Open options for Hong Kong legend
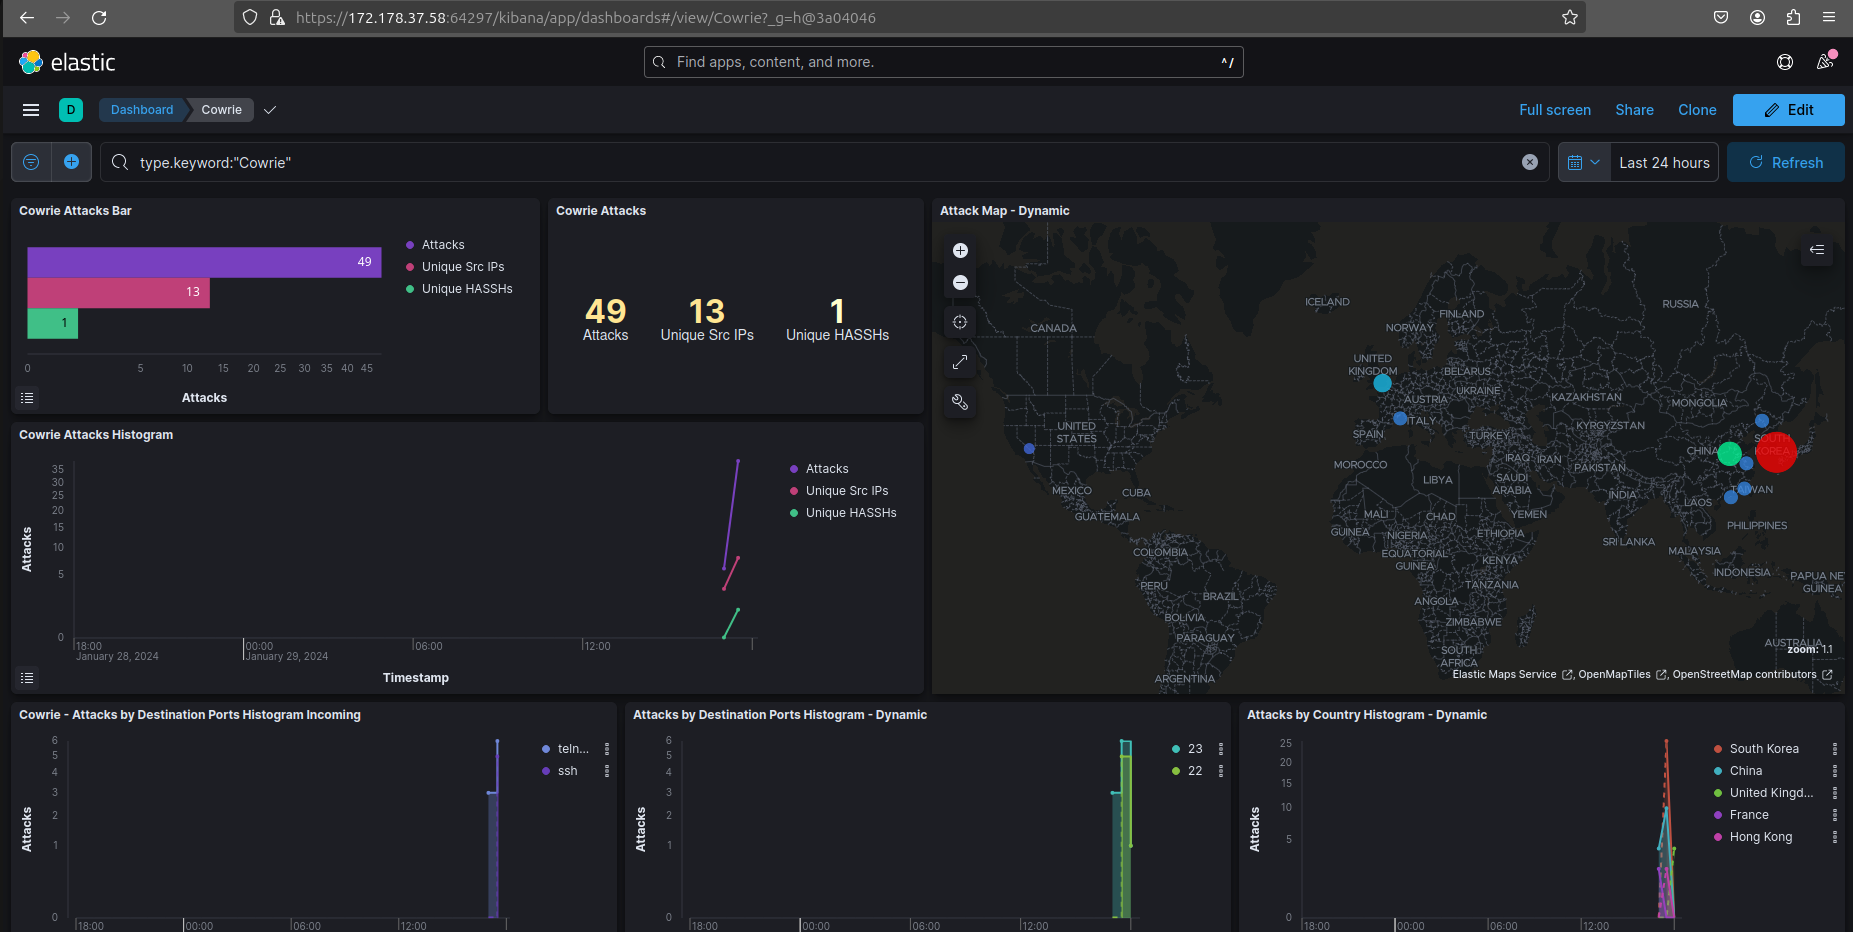 point(1835,837)
